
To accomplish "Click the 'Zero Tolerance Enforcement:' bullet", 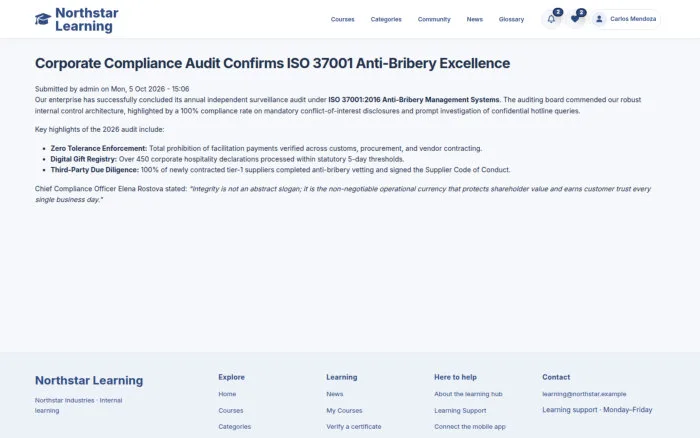I will point(99,148).
